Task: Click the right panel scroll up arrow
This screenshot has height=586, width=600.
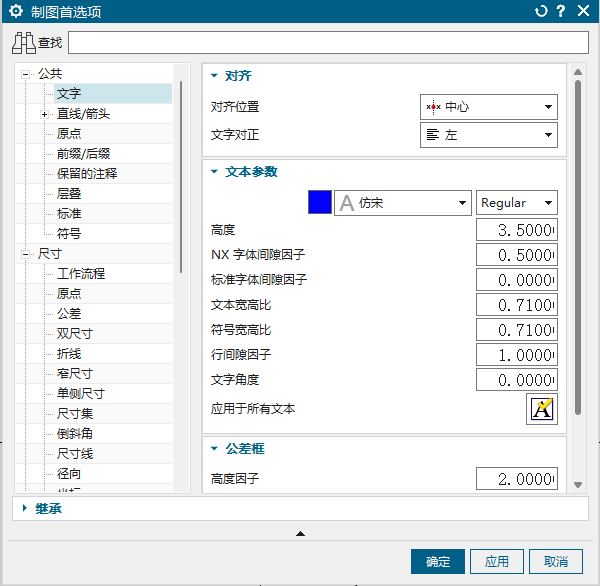Action: (x=578, y=72)
